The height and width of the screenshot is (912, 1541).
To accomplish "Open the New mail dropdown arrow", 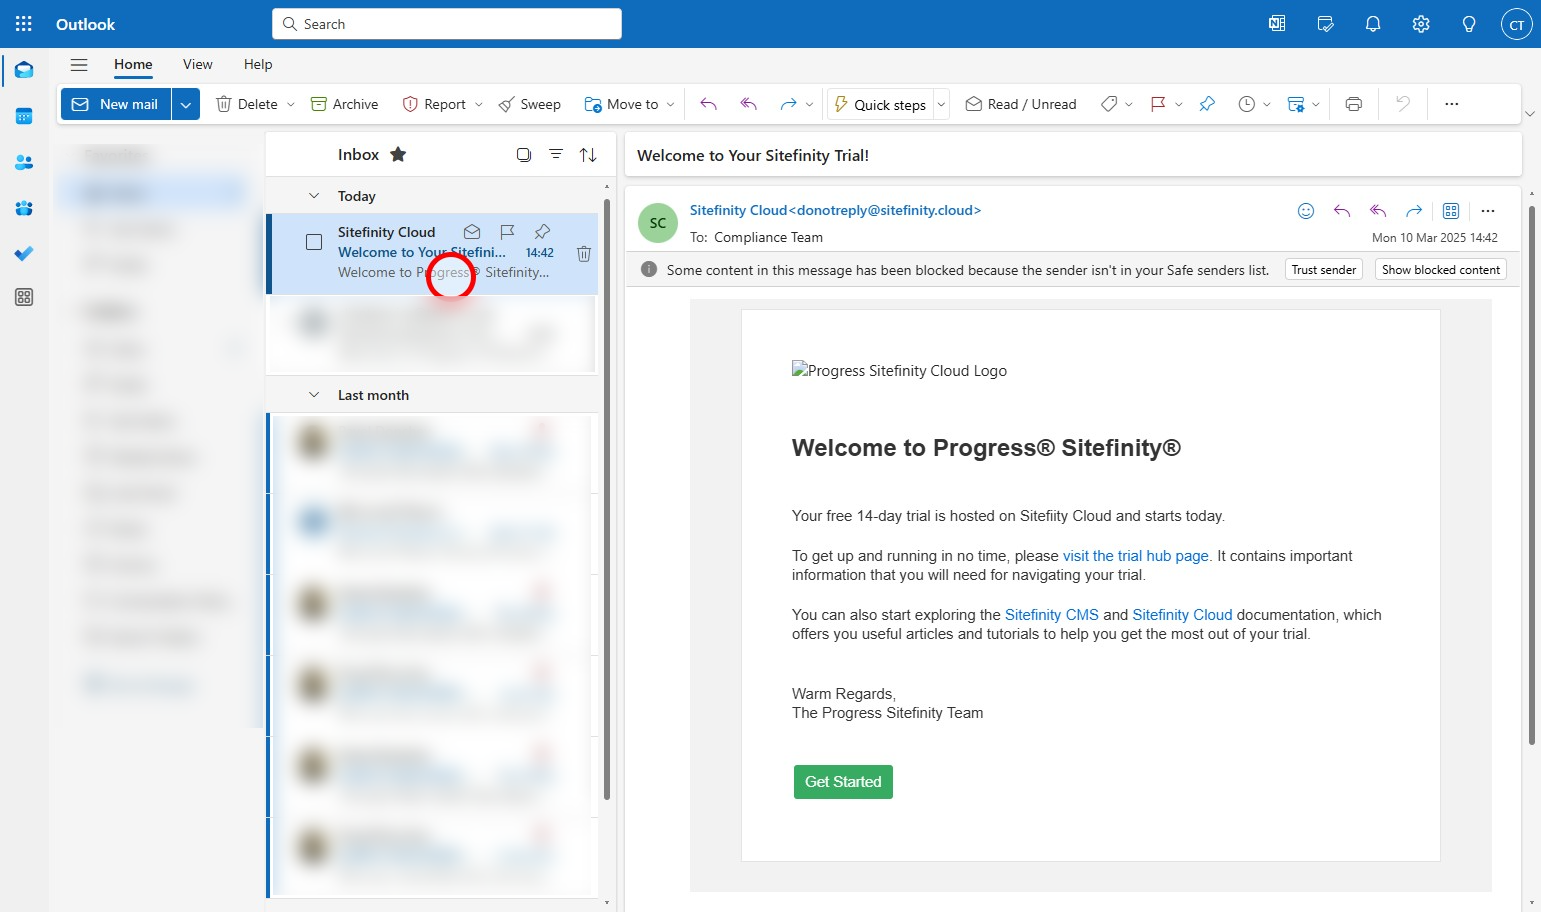I will [186, 104].
